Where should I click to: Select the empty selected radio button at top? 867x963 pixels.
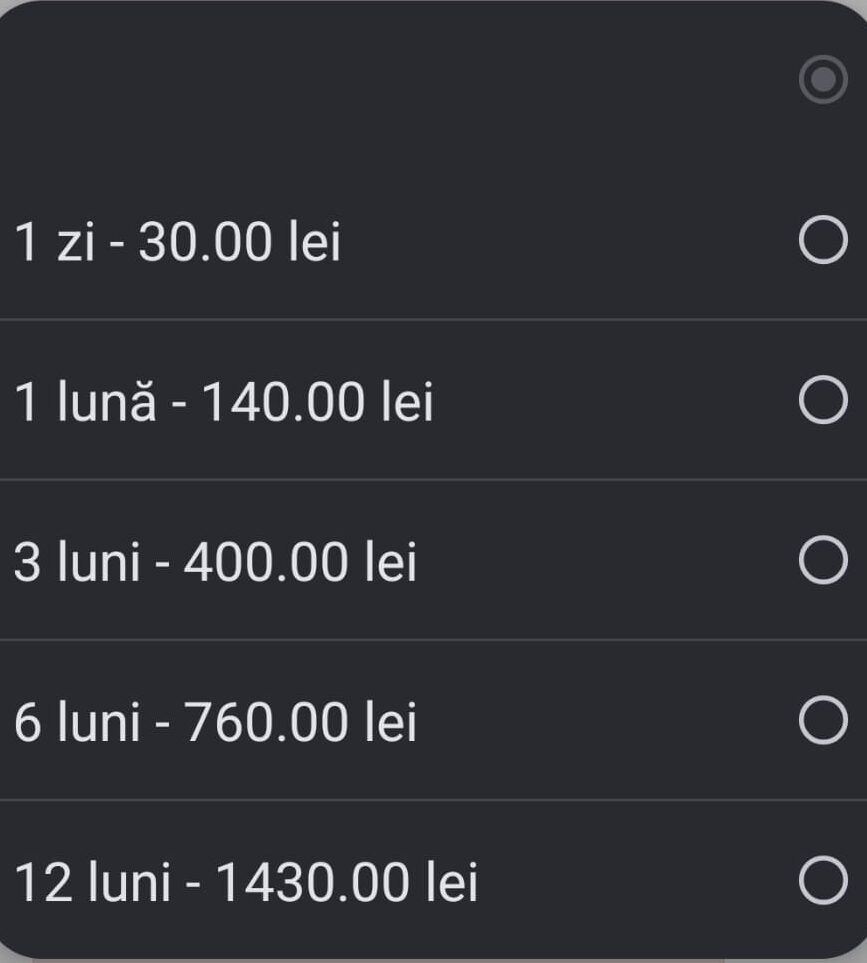[x=823, y=82]
